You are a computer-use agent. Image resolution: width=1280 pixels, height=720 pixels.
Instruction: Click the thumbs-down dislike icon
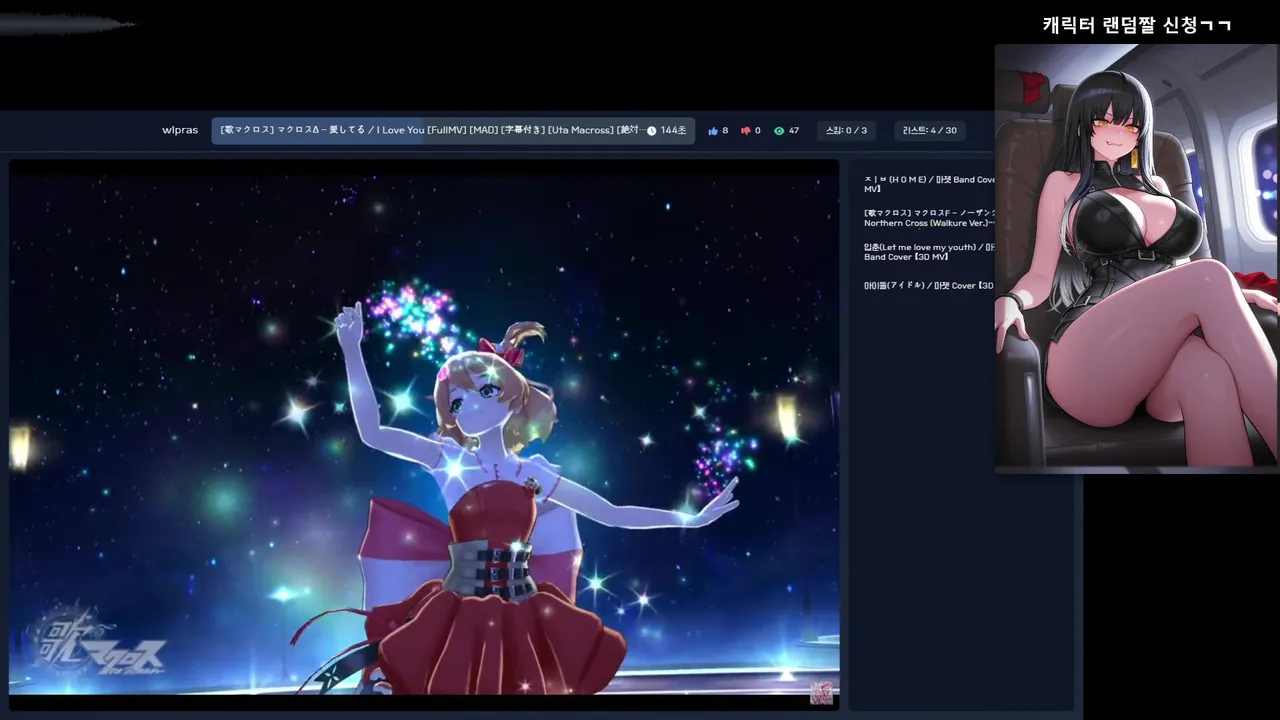(x=745, y=131)
